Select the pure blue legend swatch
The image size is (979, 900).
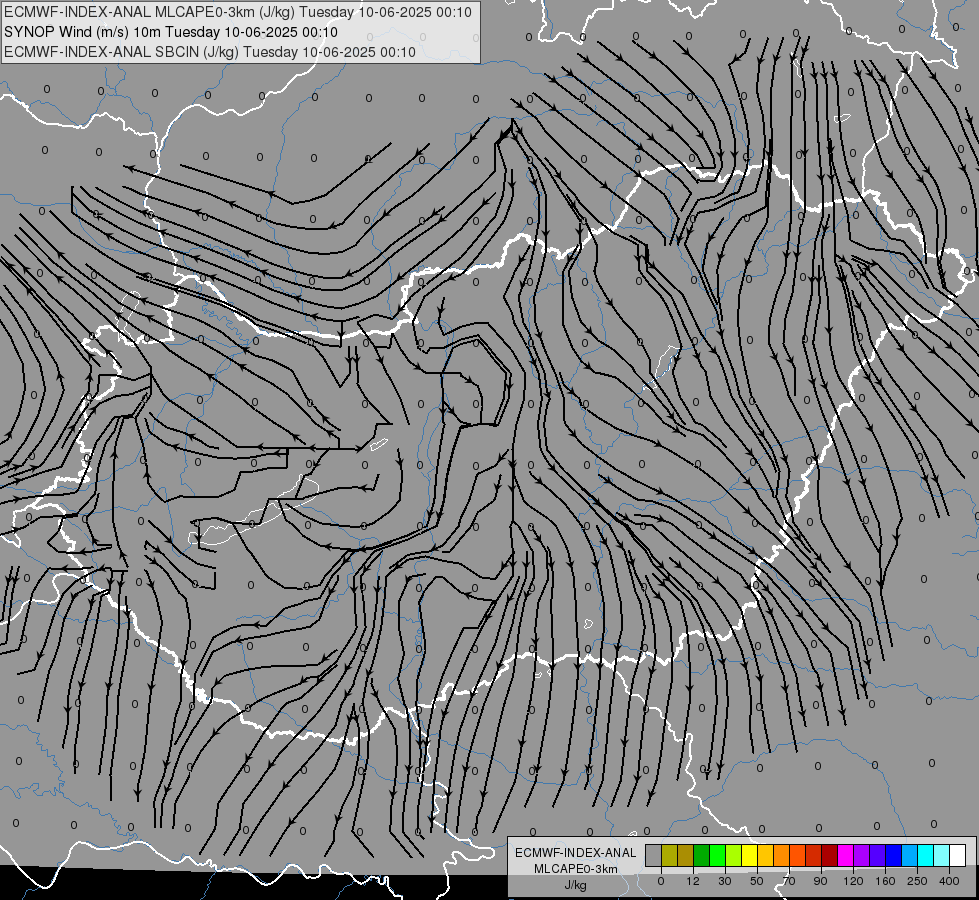(x=894, y=855)
